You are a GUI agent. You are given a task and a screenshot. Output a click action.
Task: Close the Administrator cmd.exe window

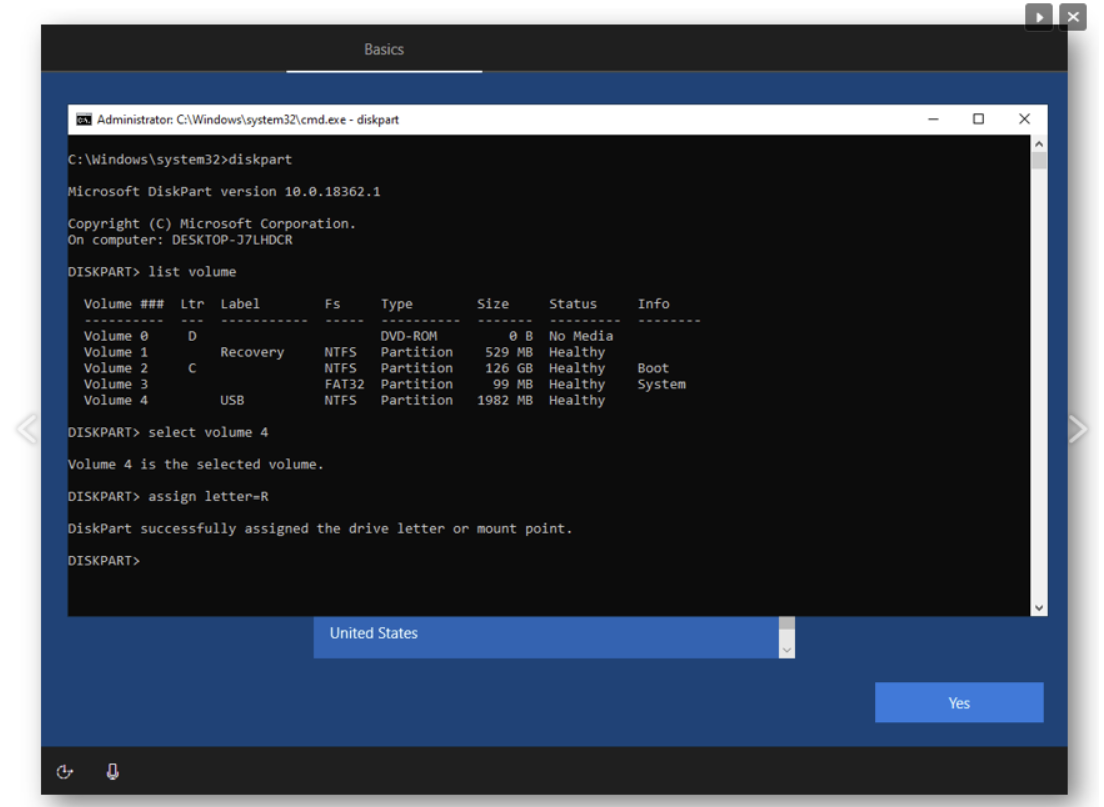(1024, 119)
